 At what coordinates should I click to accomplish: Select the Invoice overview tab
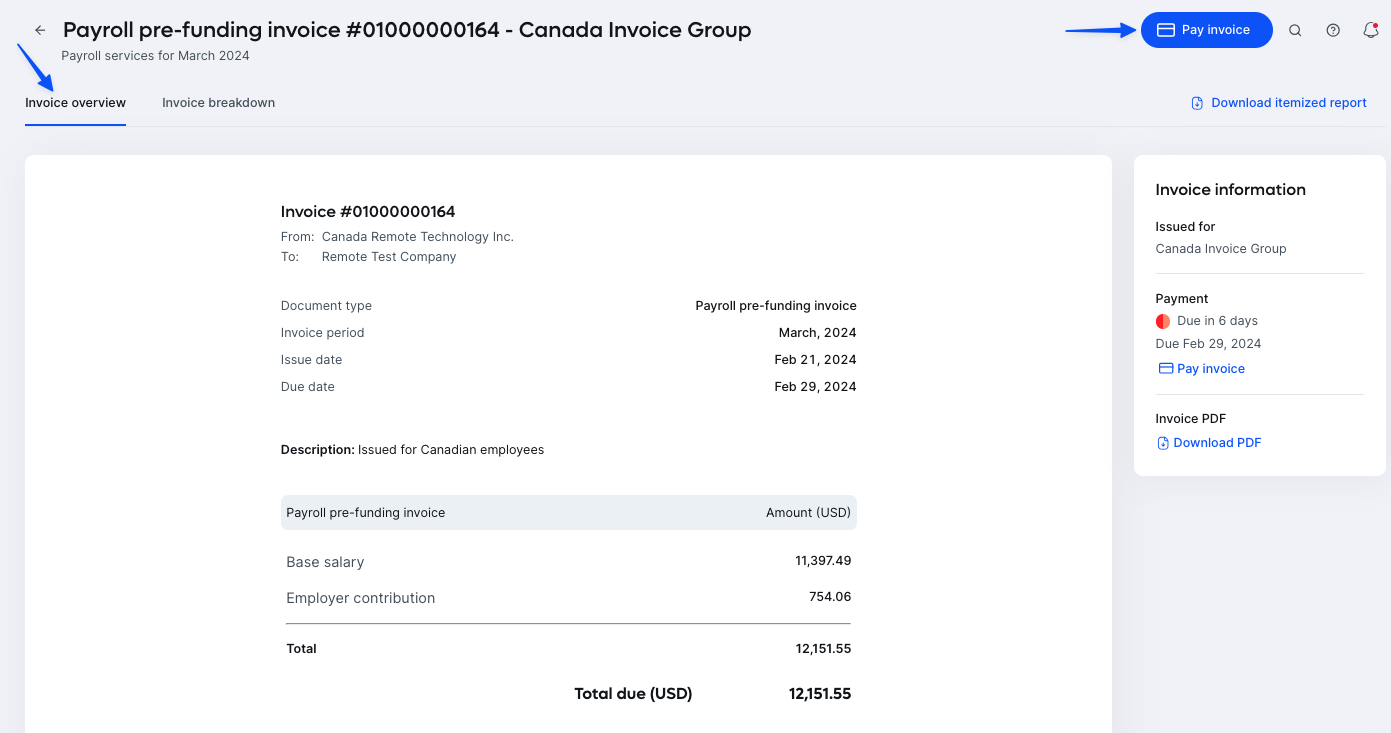tap(75, 103)
